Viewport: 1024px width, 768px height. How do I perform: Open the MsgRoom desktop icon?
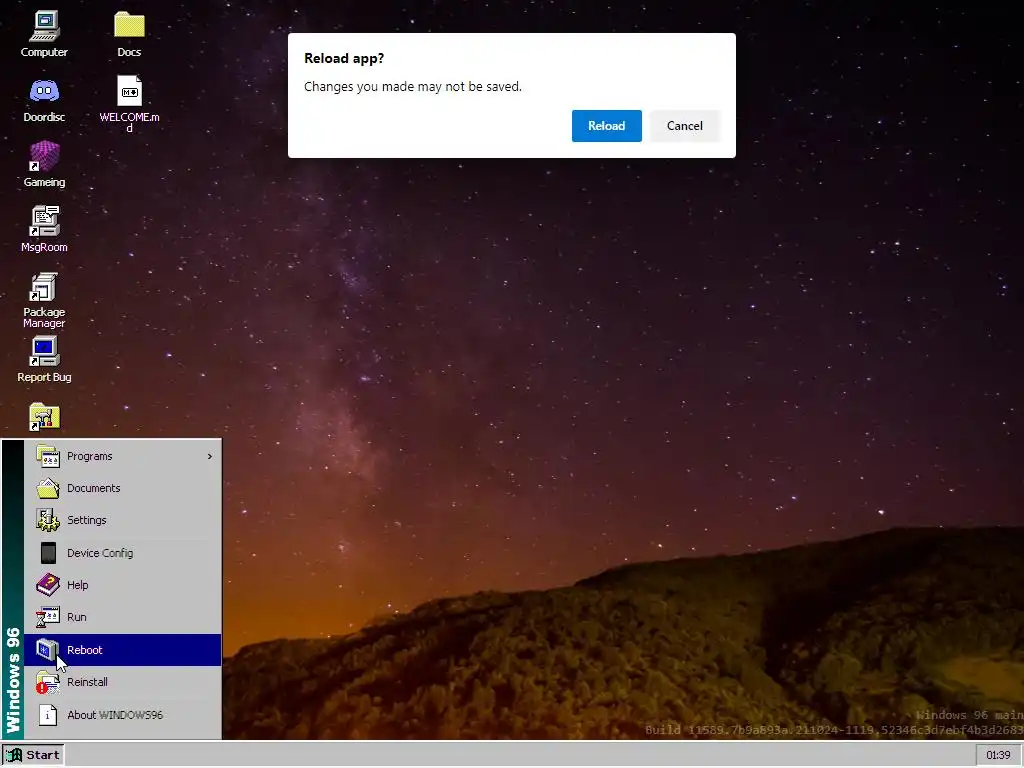click(44, 221)
